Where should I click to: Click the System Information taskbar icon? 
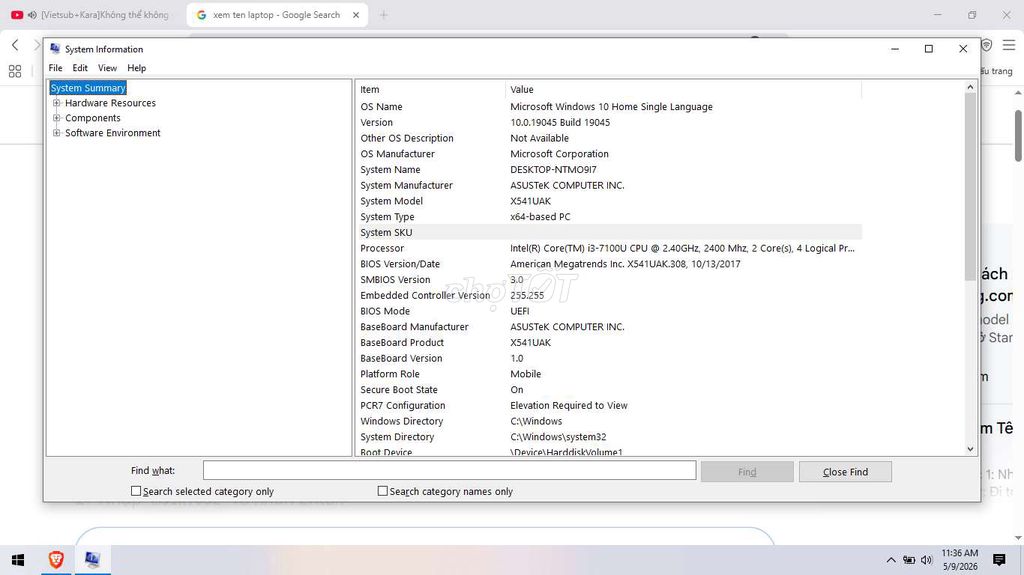92,559
